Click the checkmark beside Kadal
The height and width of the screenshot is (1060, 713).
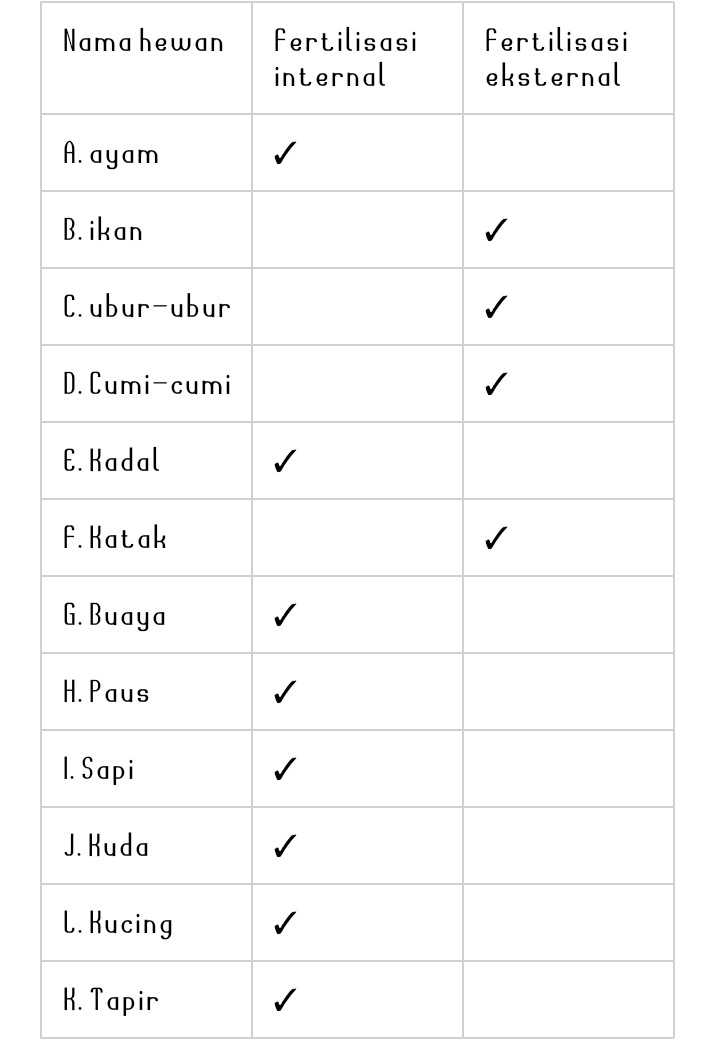click(285, 462)
